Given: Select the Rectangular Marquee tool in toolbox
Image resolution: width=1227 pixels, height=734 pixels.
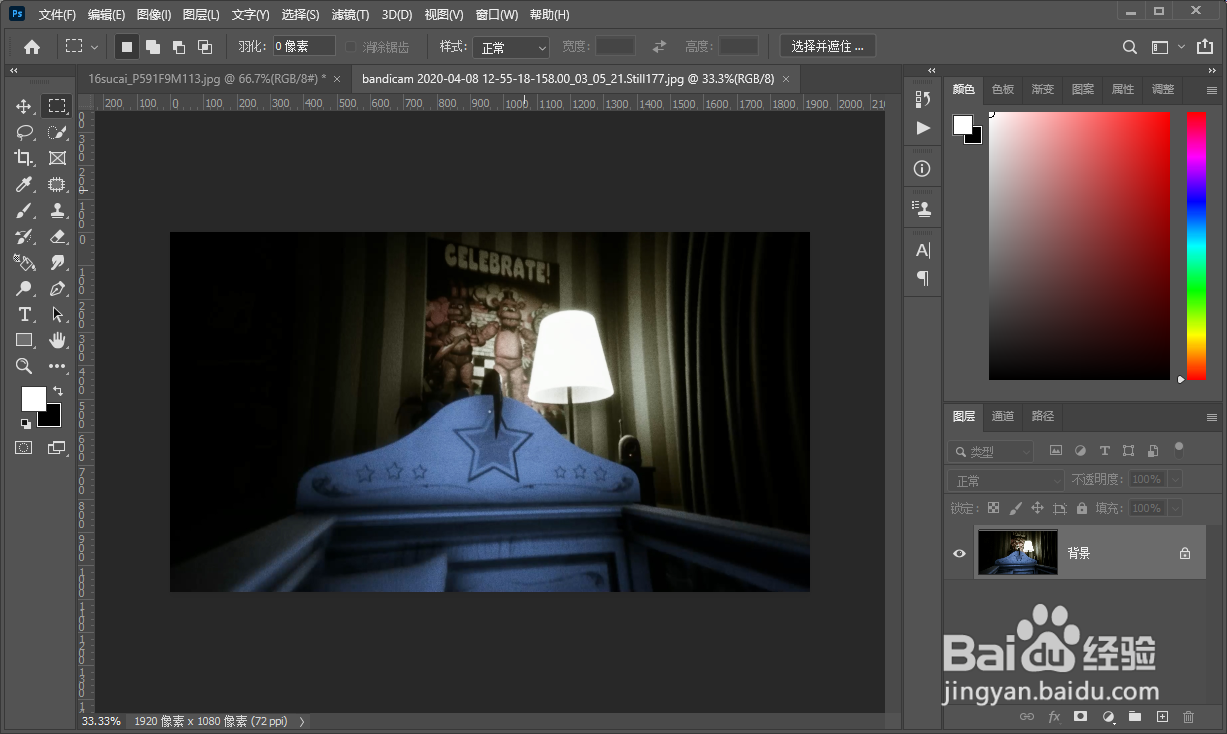Looking at the screenshot, I should coord(57,106).
